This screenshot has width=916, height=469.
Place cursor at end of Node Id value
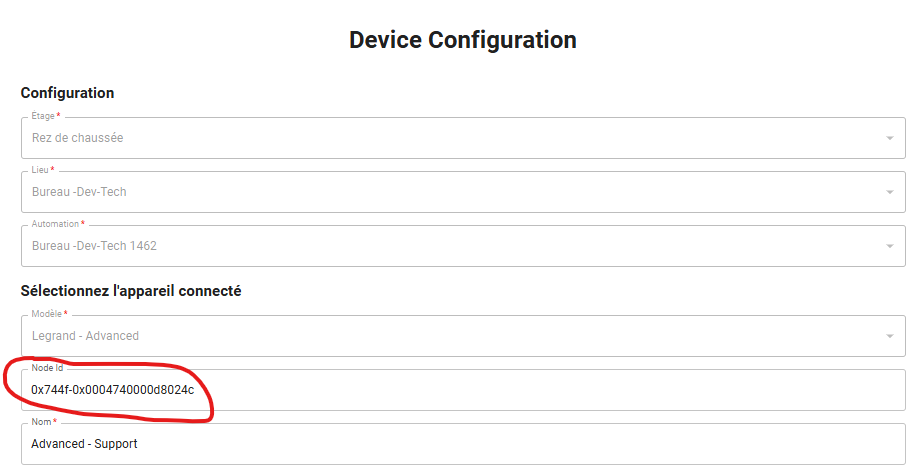[196, 389]
